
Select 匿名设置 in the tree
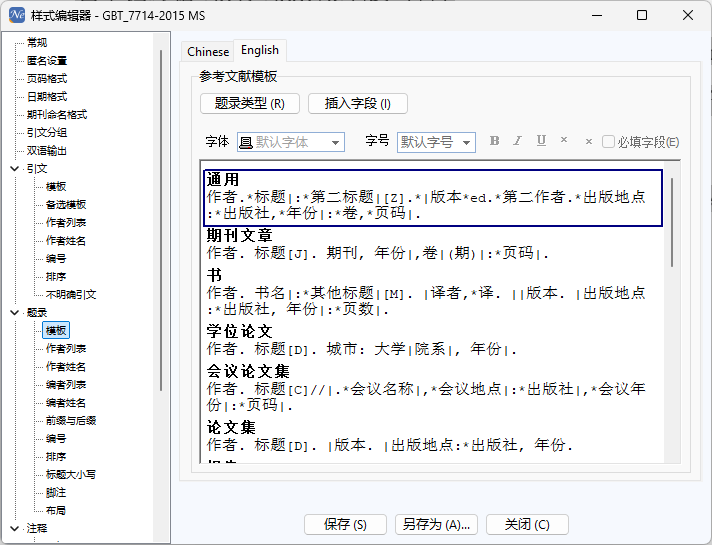[47, 61]
